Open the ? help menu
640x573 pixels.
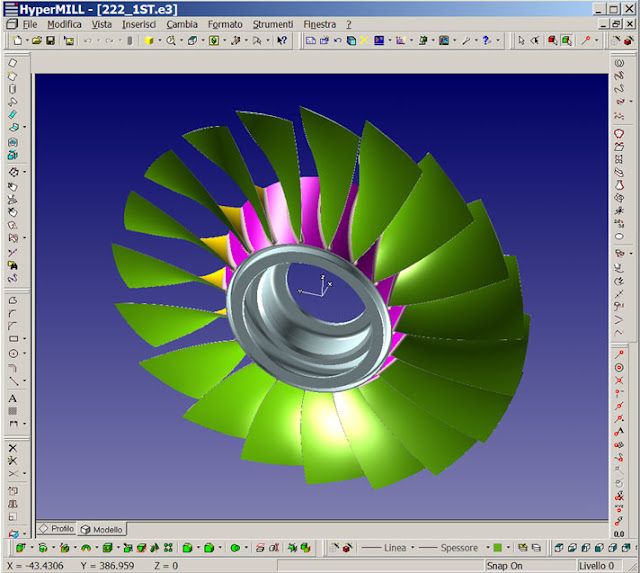point(349,24)
